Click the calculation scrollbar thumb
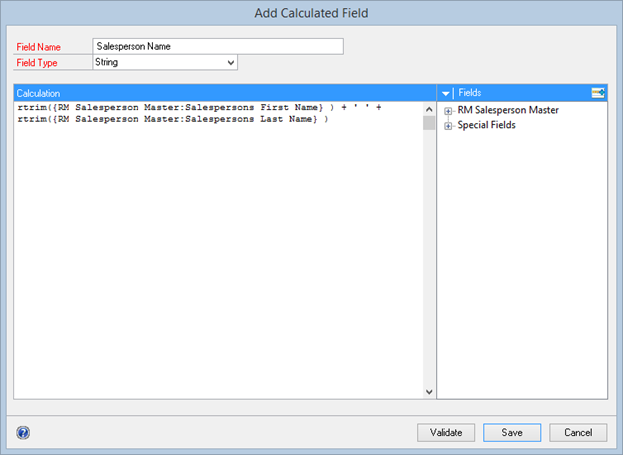This screenshot has height=456, width=624. (x=429, y=123)
